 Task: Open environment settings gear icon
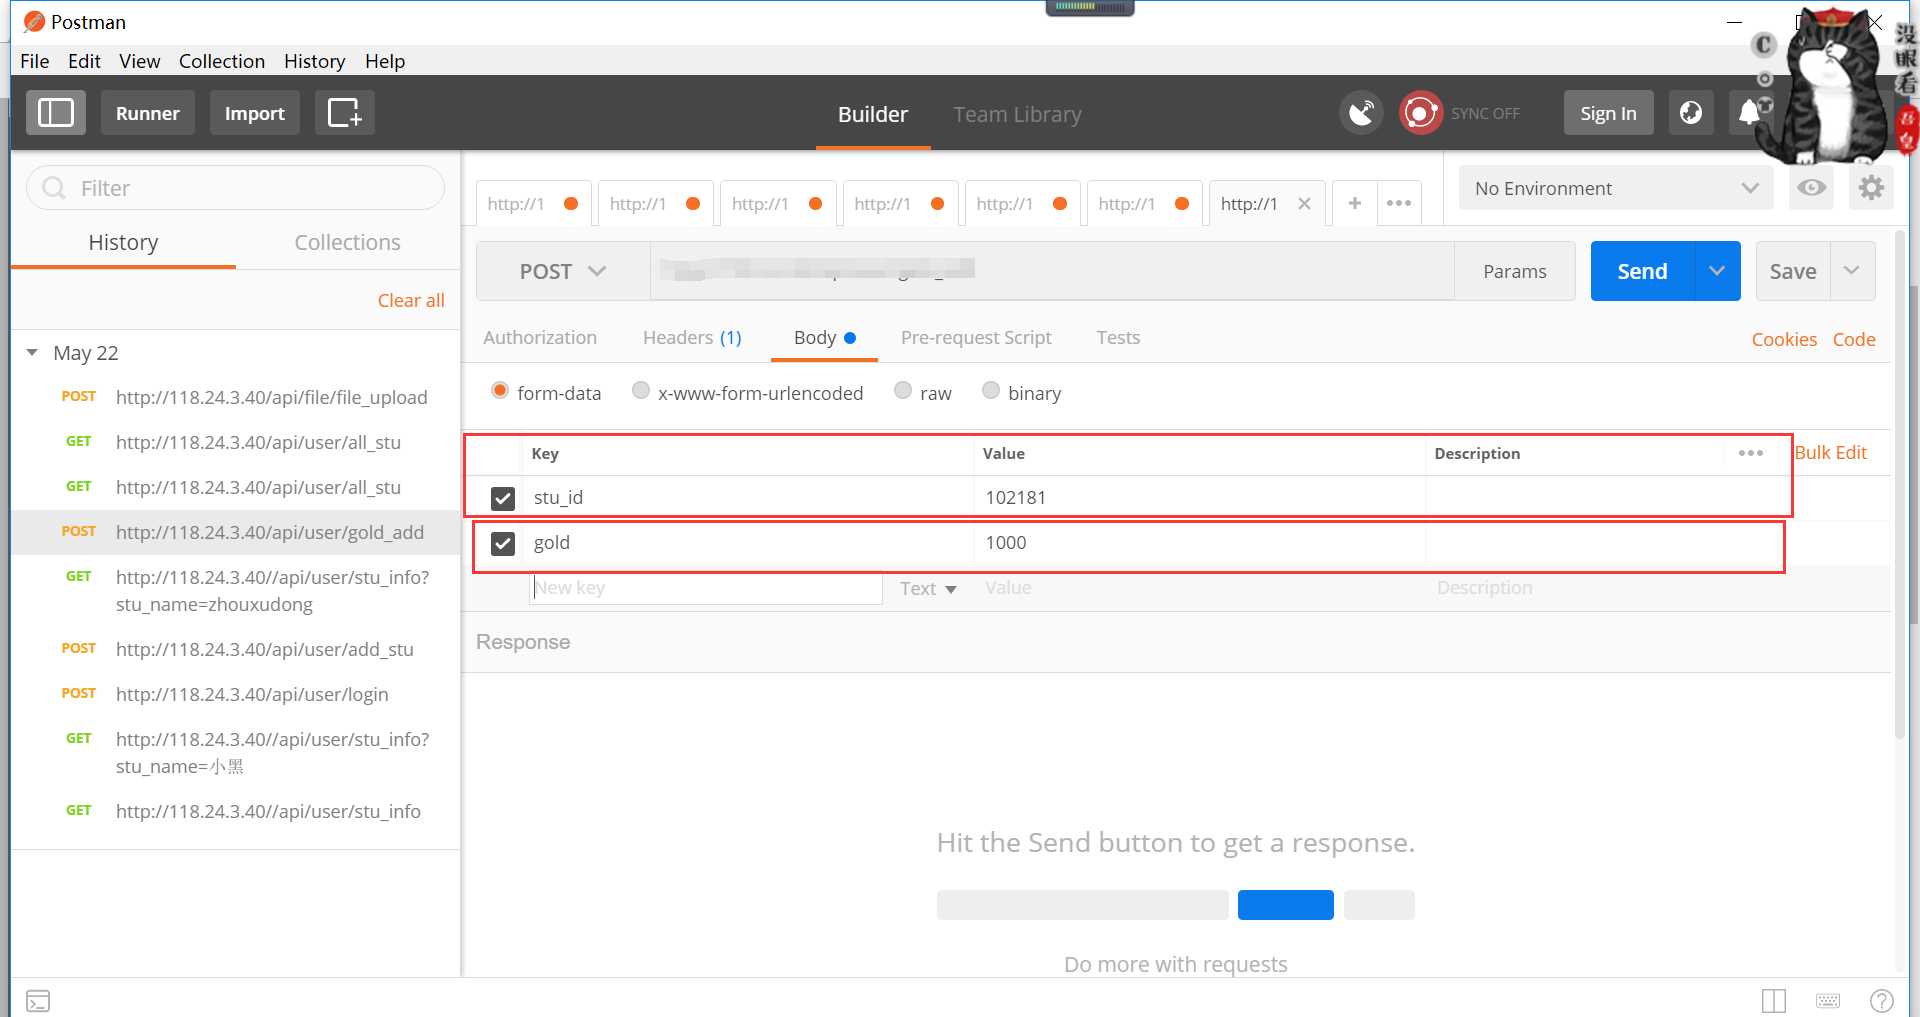[x=1871, y=188]
